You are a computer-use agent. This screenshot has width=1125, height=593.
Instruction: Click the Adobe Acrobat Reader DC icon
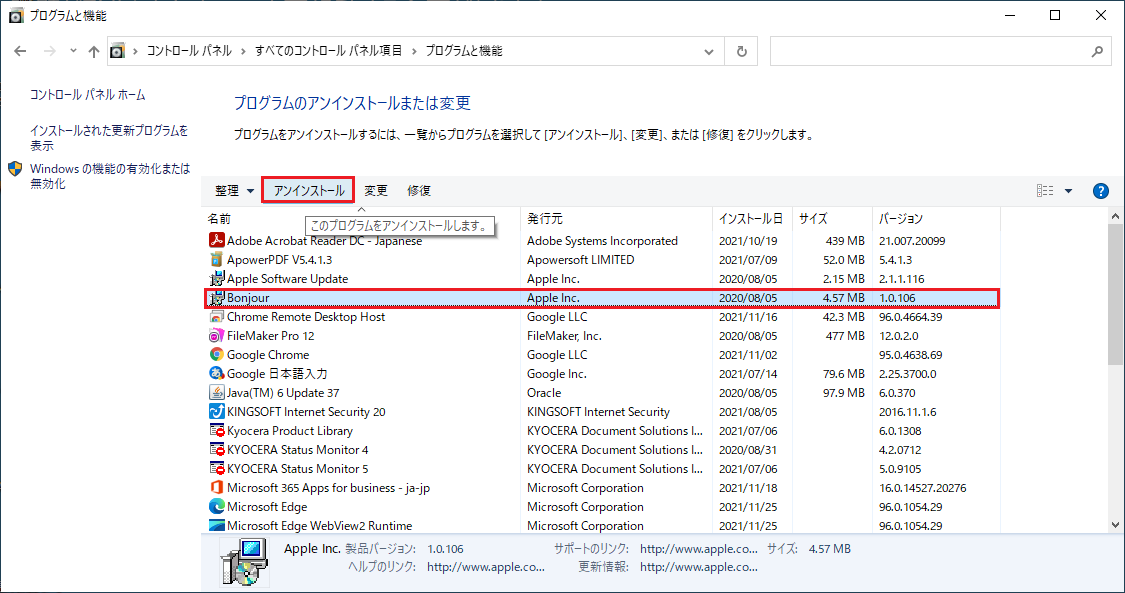[x=216, y=241]
